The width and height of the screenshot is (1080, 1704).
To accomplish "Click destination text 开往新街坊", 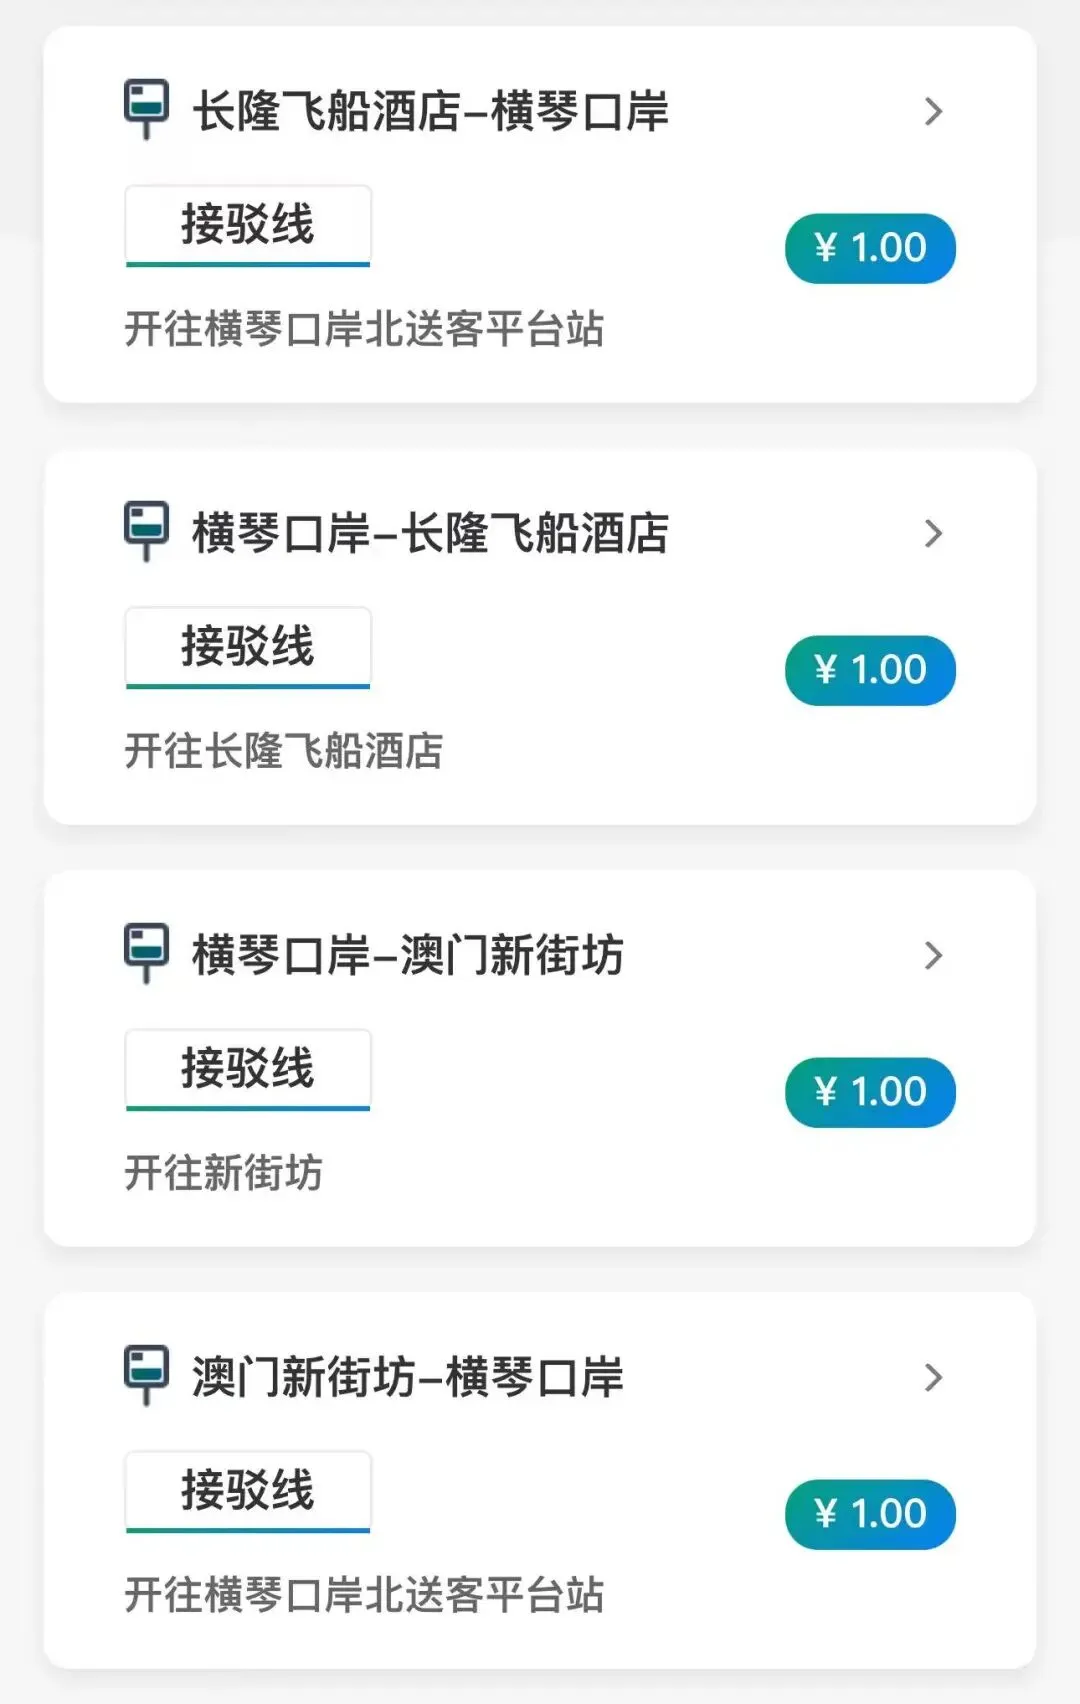I will click(224, 1173).
